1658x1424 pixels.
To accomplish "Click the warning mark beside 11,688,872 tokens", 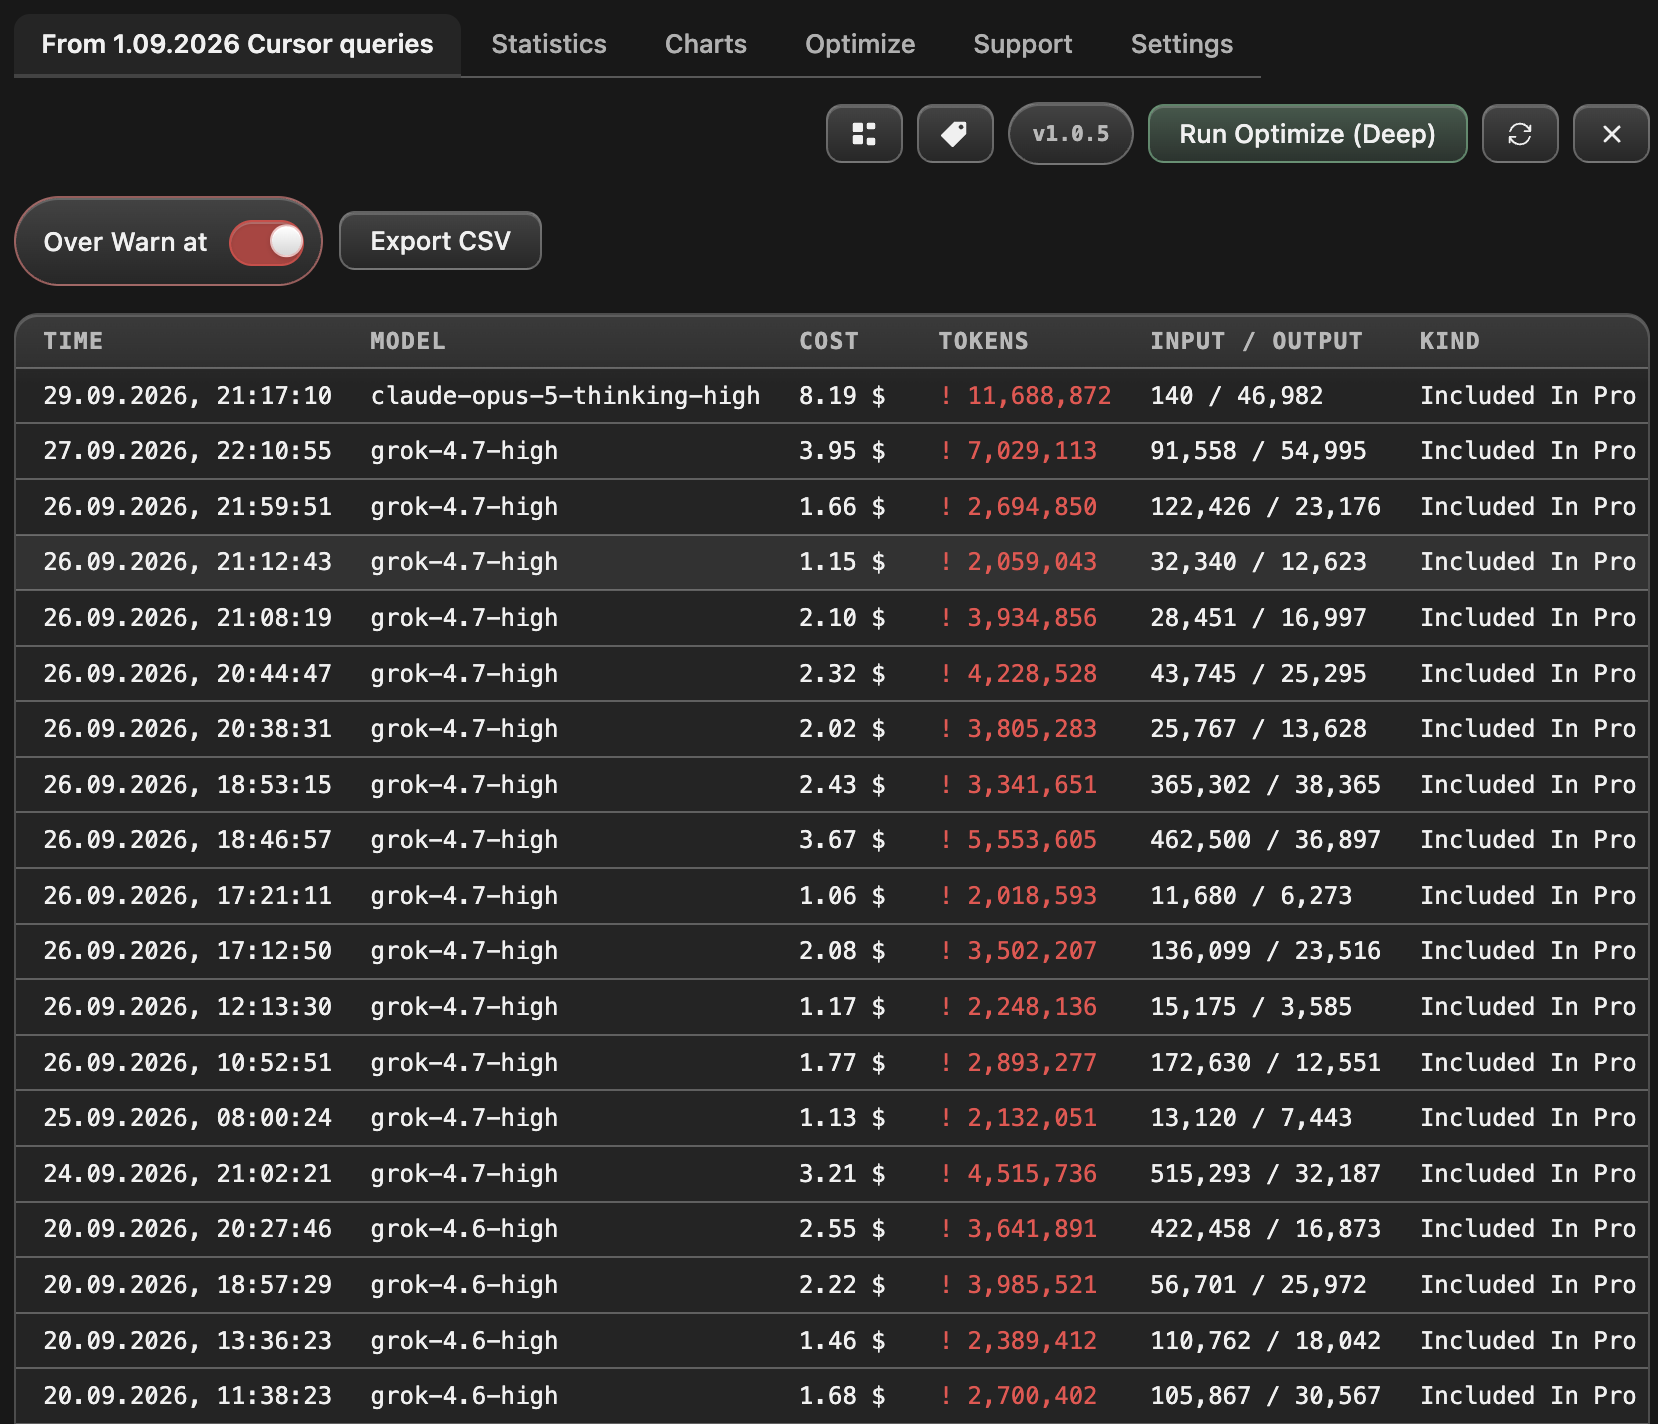I will pyautogui.click(x=946, y=396).
